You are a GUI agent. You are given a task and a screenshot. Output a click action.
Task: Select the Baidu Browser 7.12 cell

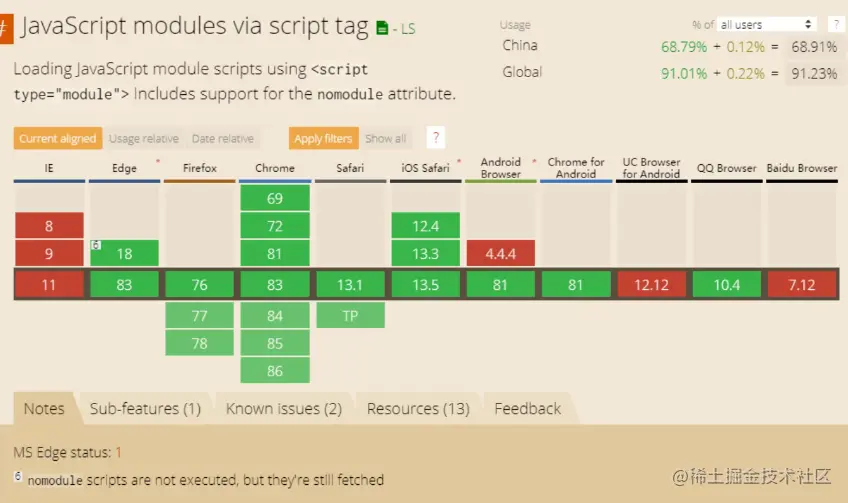802,284
